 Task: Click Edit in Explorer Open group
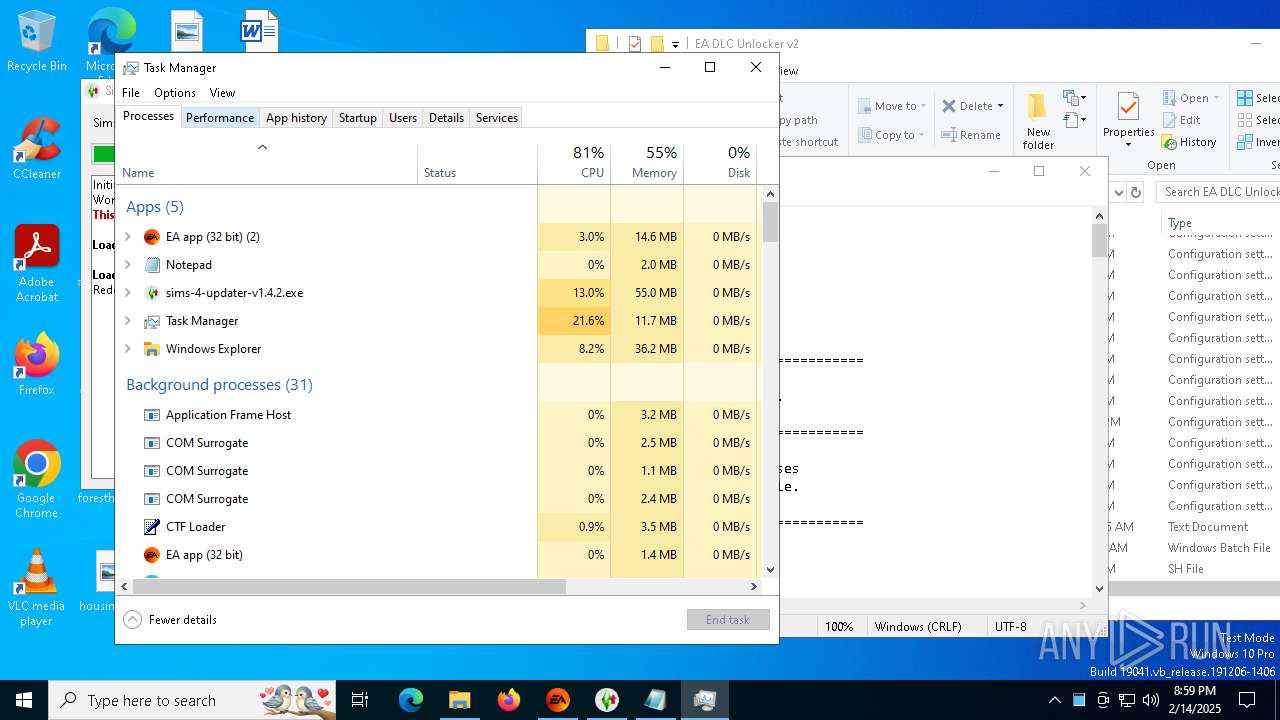(x=1181, y=120)
